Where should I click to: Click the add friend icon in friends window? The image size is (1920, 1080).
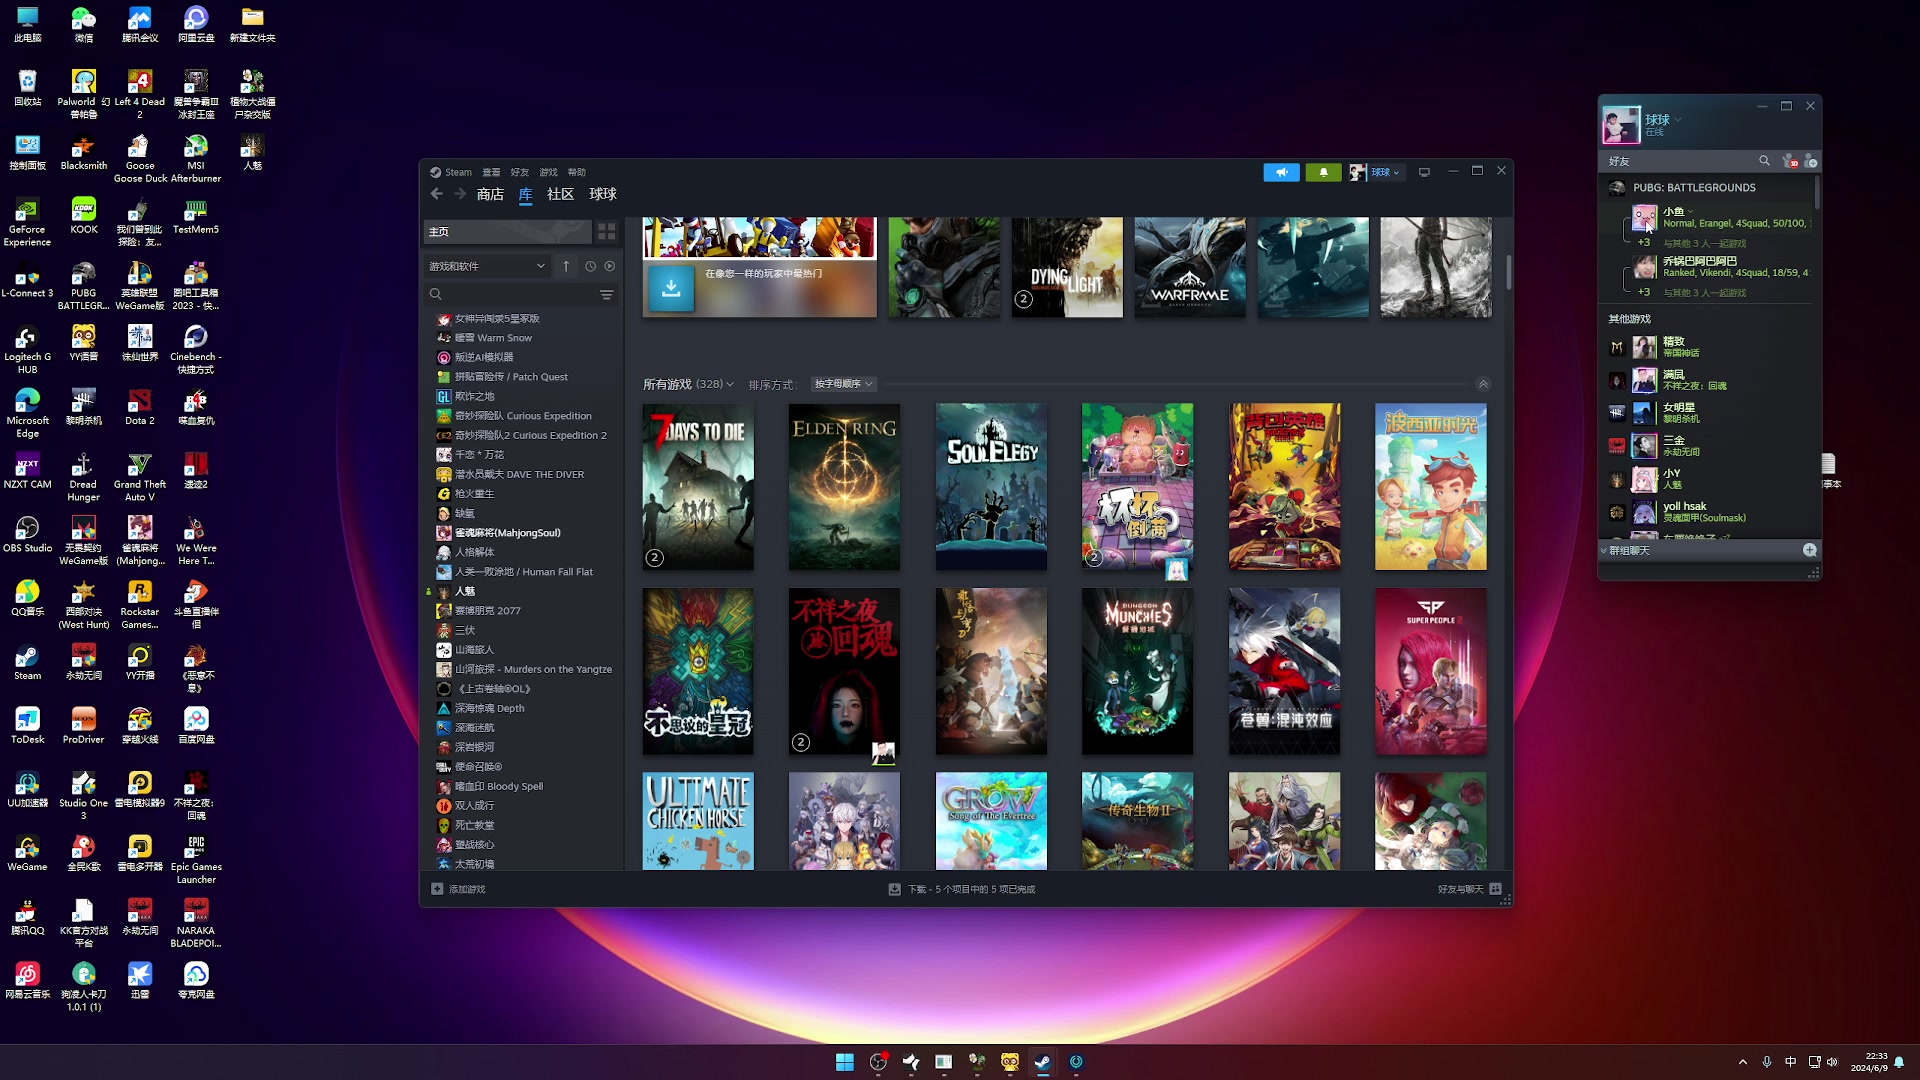[x=1810, y=161]
